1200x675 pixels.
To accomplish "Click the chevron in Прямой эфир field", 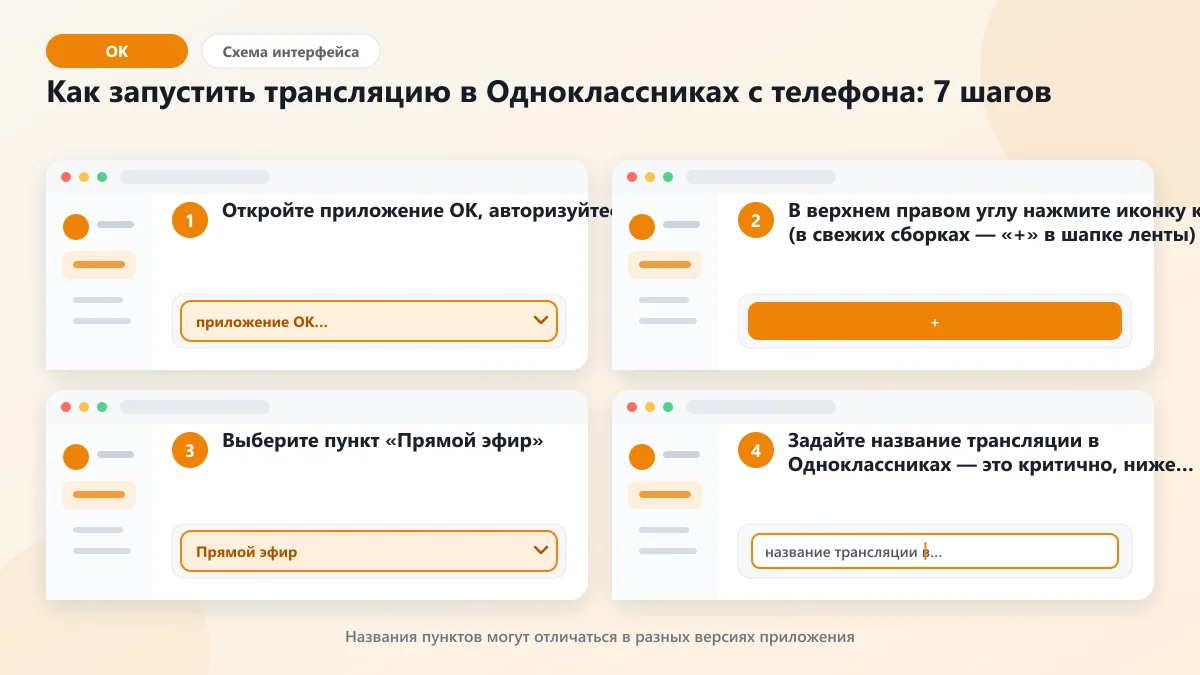I will [x=541, y=550].
